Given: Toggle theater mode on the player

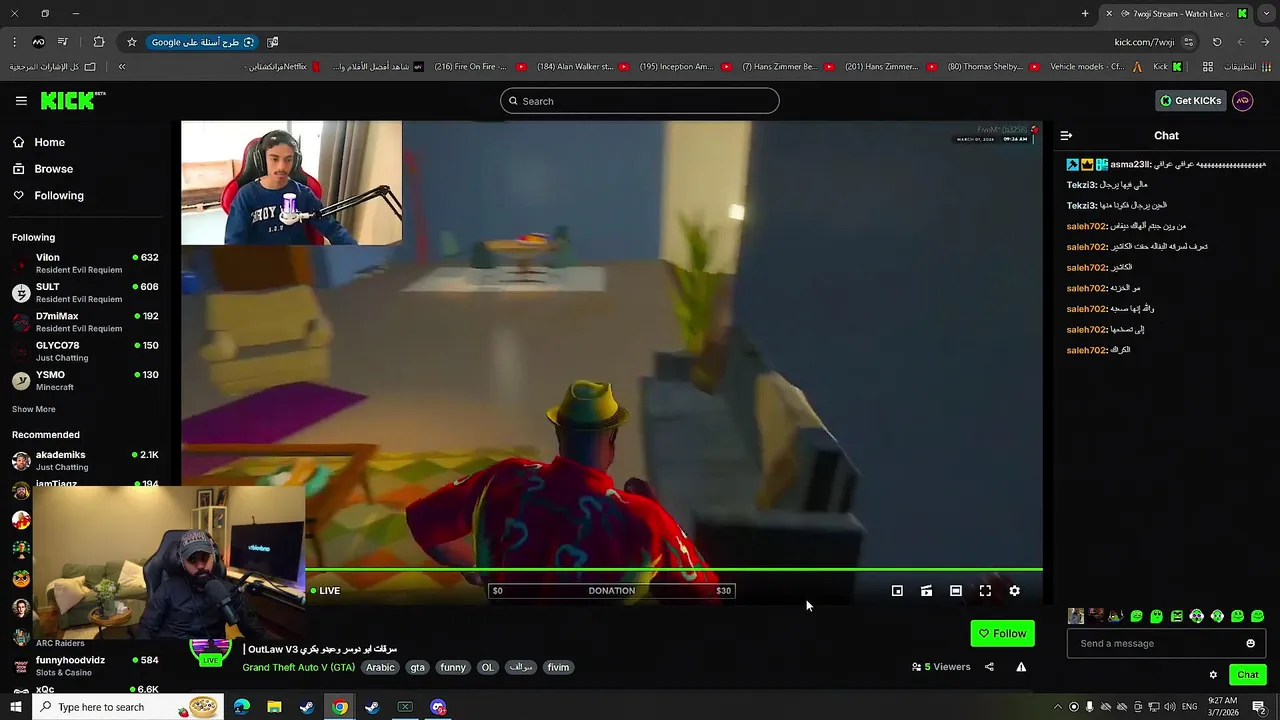Looking at the screenshot, I should point(956,591).
